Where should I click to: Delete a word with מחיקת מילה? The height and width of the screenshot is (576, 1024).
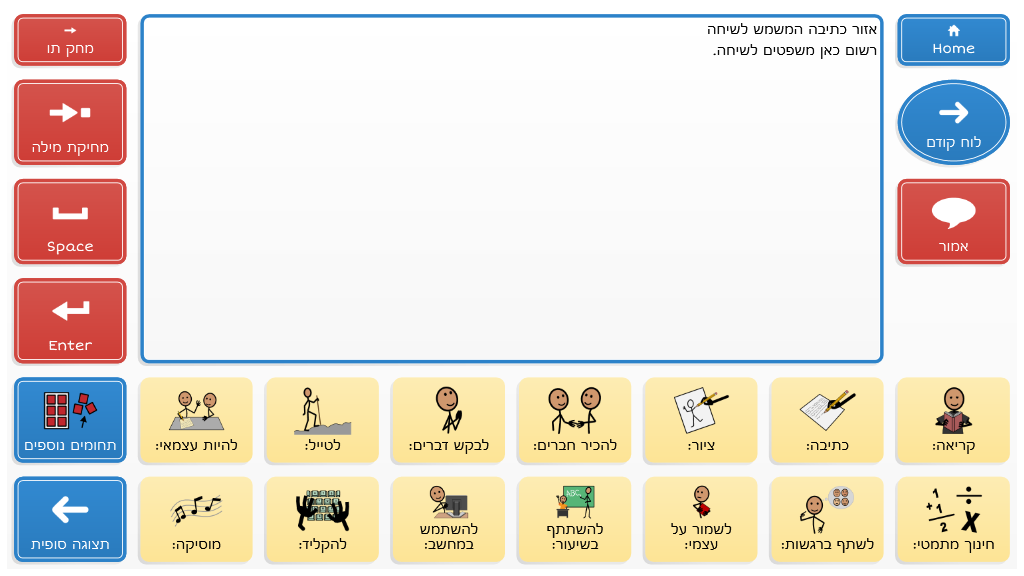70,122
